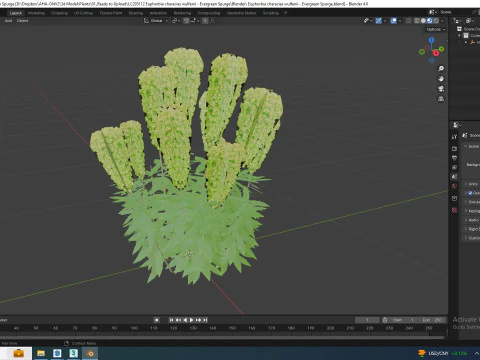Collapse the Collection tree arrow in outliner
Image resolution: width=480 pixels, height=360 pixels.
tap(460, 35)
